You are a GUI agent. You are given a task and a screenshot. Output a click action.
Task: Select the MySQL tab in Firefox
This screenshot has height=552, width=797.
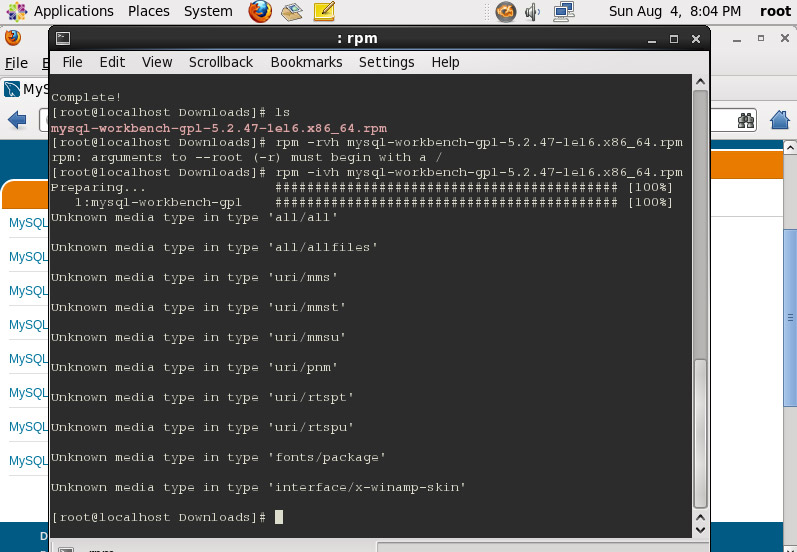tap(25, 89)
